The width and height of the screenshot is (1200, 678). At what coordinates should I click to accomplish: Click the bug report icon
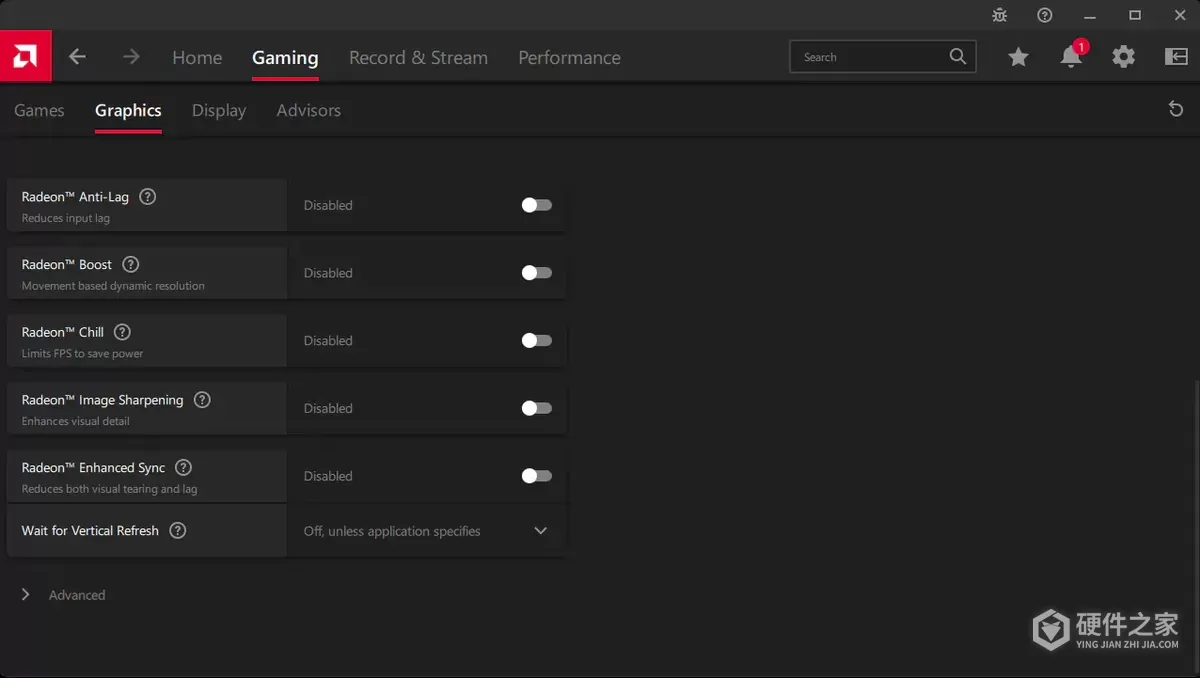[x=1000, y=15]
